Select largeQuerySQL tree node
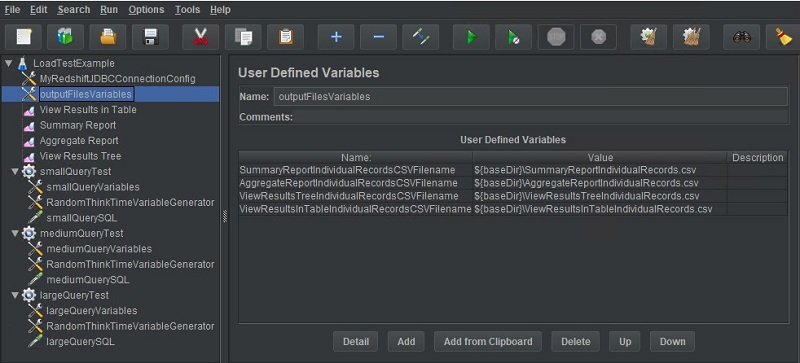The height and width of the screenshot is (363, 800). (x=81, y=342)
